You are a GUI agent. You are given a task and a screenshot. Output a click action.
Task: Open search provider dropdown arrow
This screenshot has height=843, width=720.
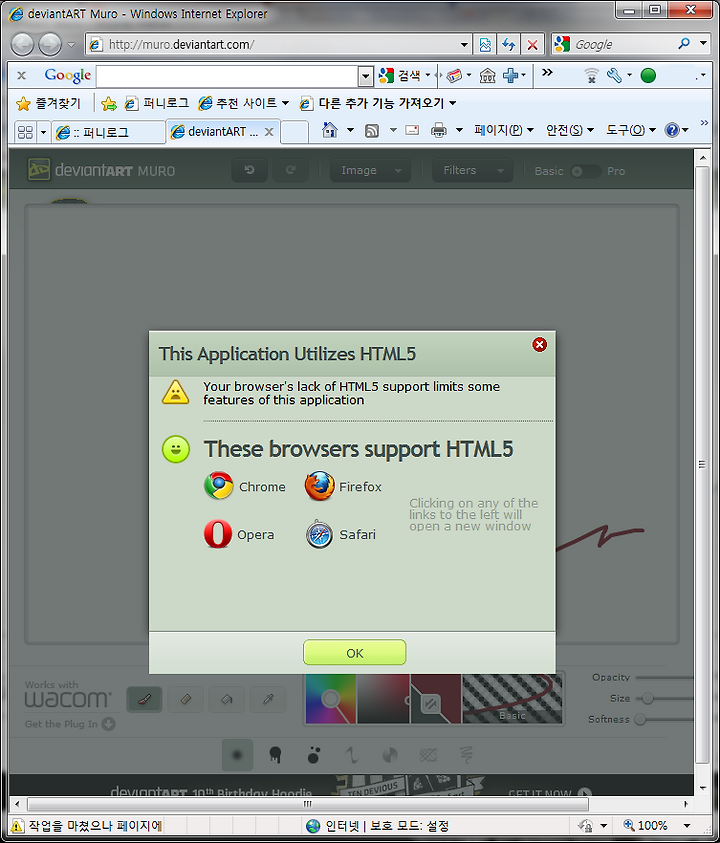point(703,44)
